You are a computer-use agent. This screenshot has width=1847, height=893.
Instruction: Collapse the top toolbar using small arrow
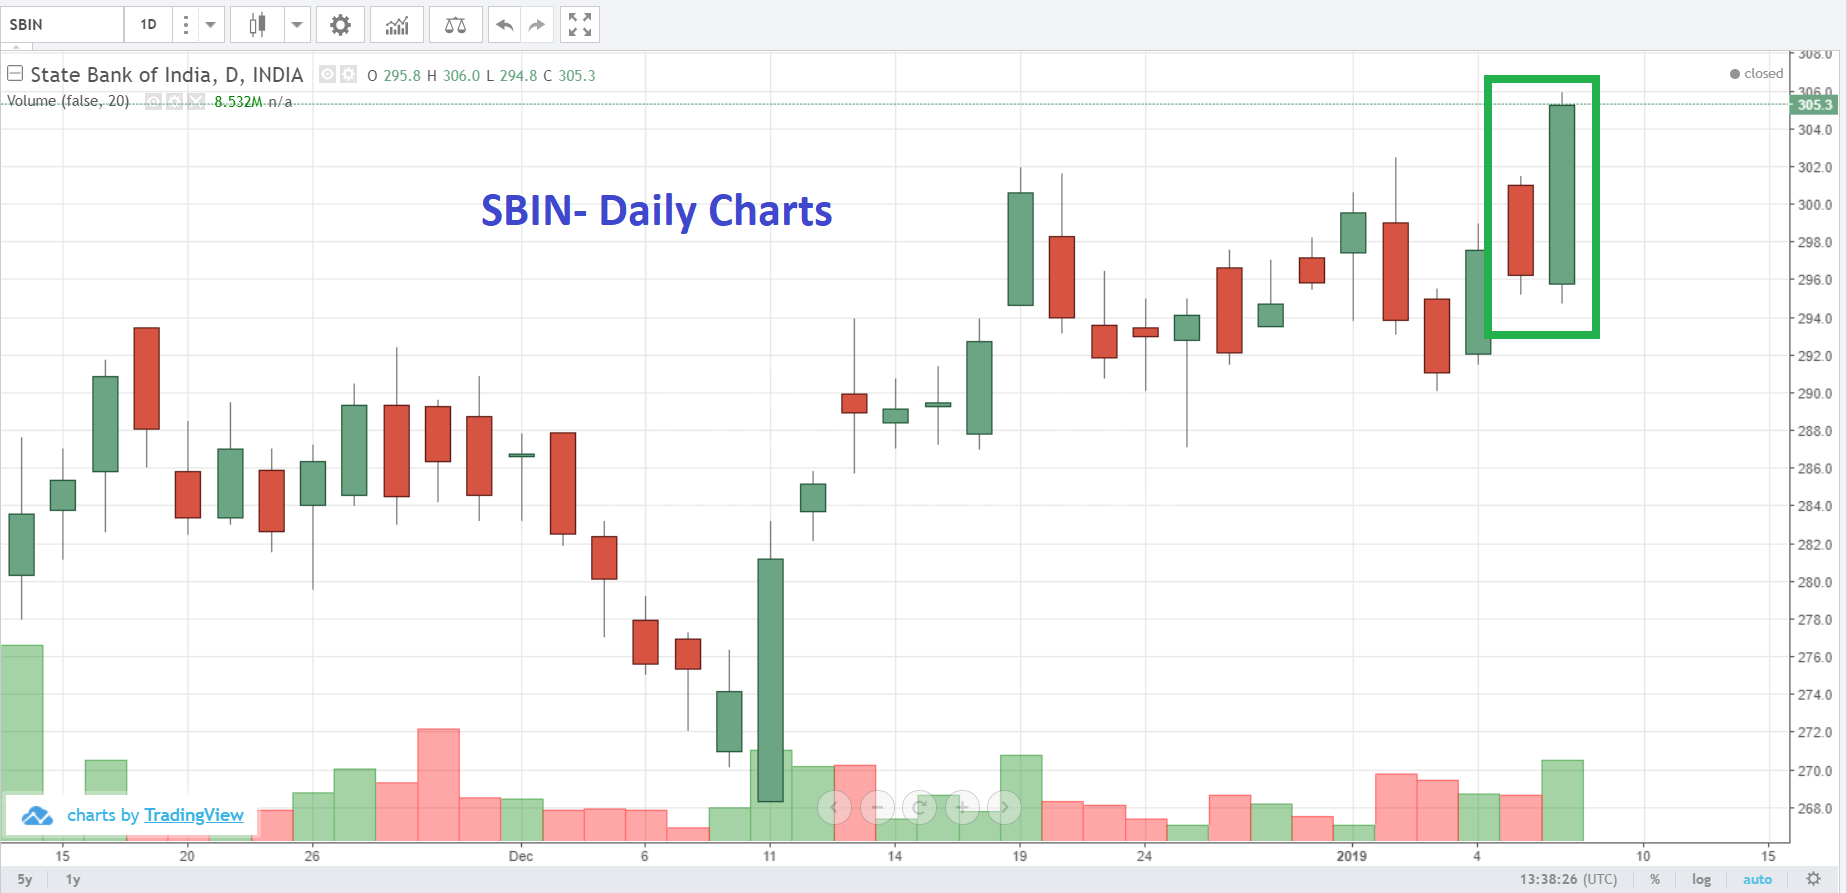coord(16,46)
